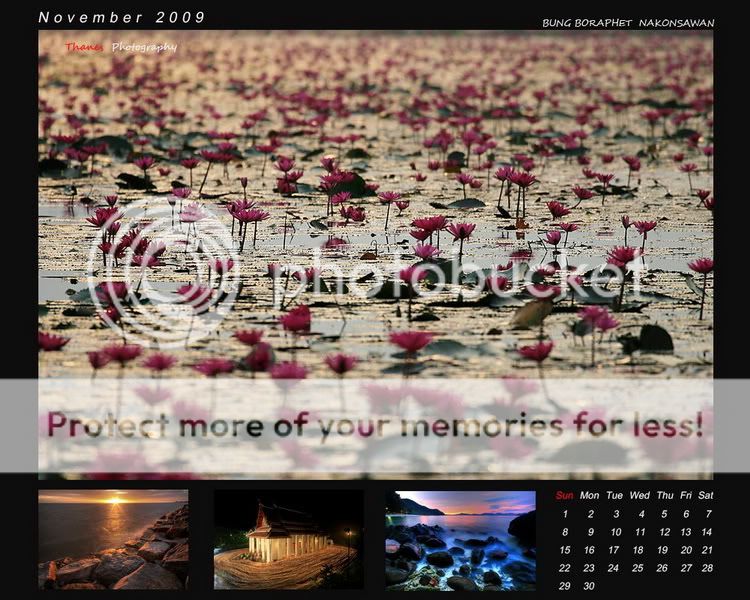Choose date 21 in the calendar

click(707, 550)
